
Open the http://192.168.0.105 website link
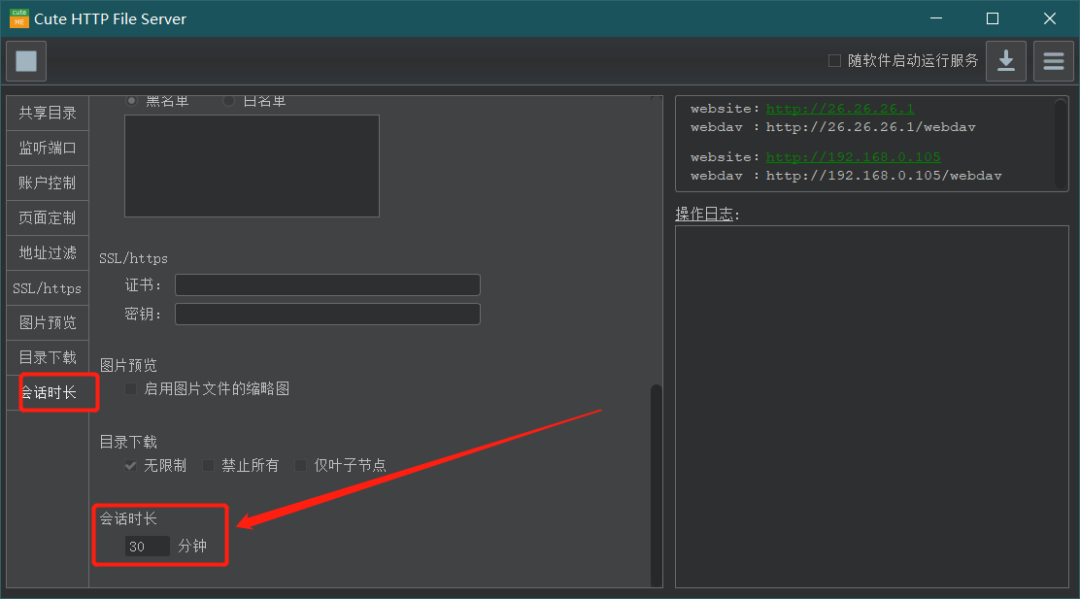tap(853, 157)
